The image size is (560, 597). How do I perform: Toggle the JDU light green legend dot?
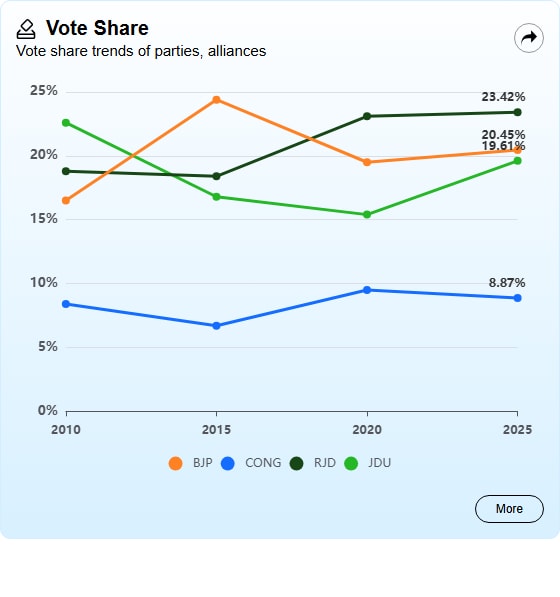(351, 463)
